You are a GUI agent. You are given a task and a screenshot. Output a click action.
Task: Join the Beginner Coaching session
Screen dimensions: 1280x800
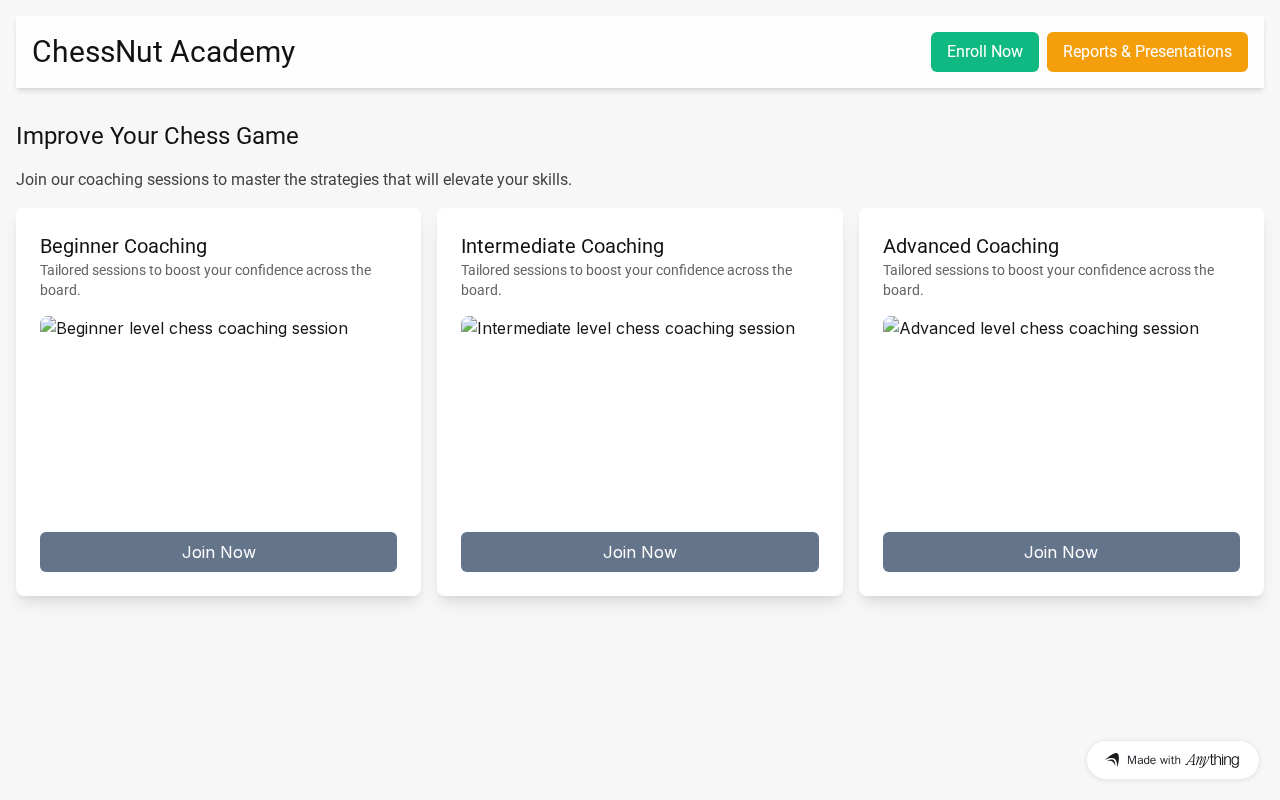tap(218, 552)
